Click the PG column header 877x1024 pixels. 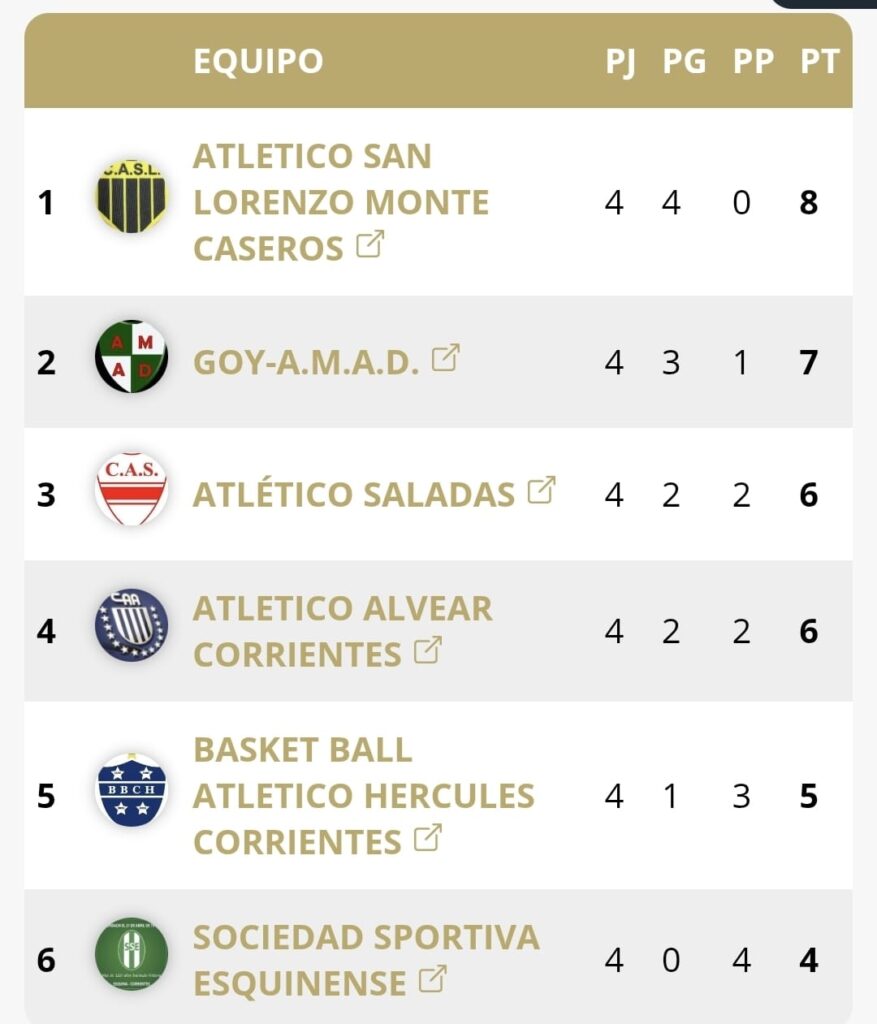[684, 61]
